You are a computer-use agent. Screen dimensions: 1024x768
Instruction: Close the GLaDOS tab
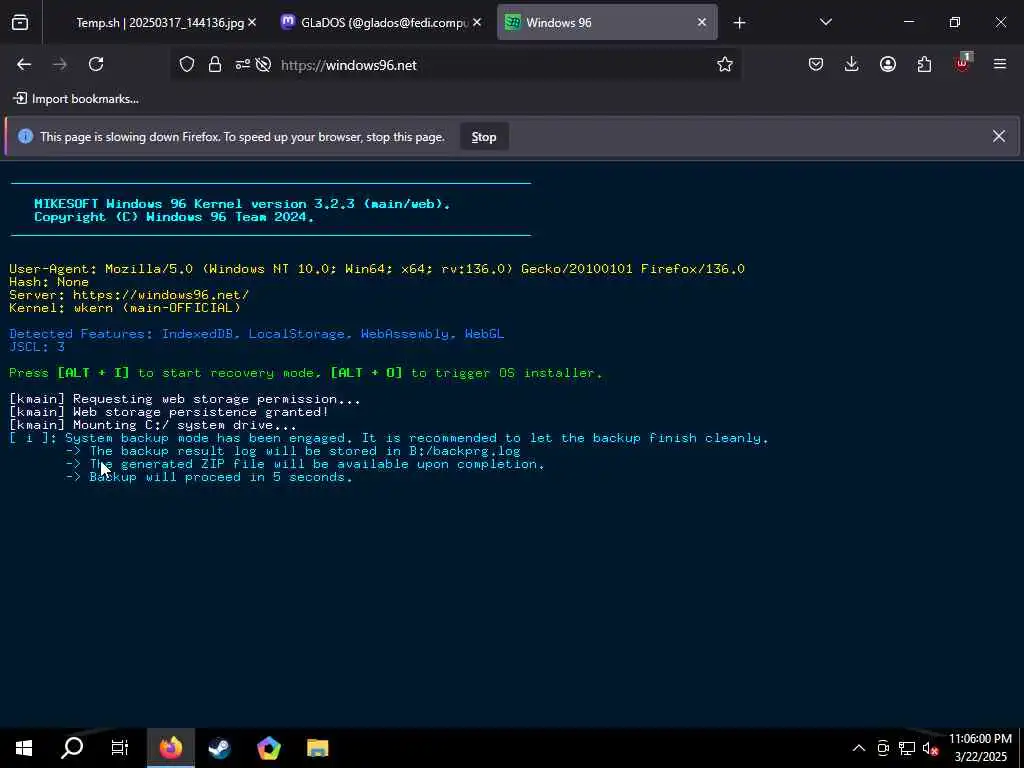pyautogui.click(x=477, y=22)
